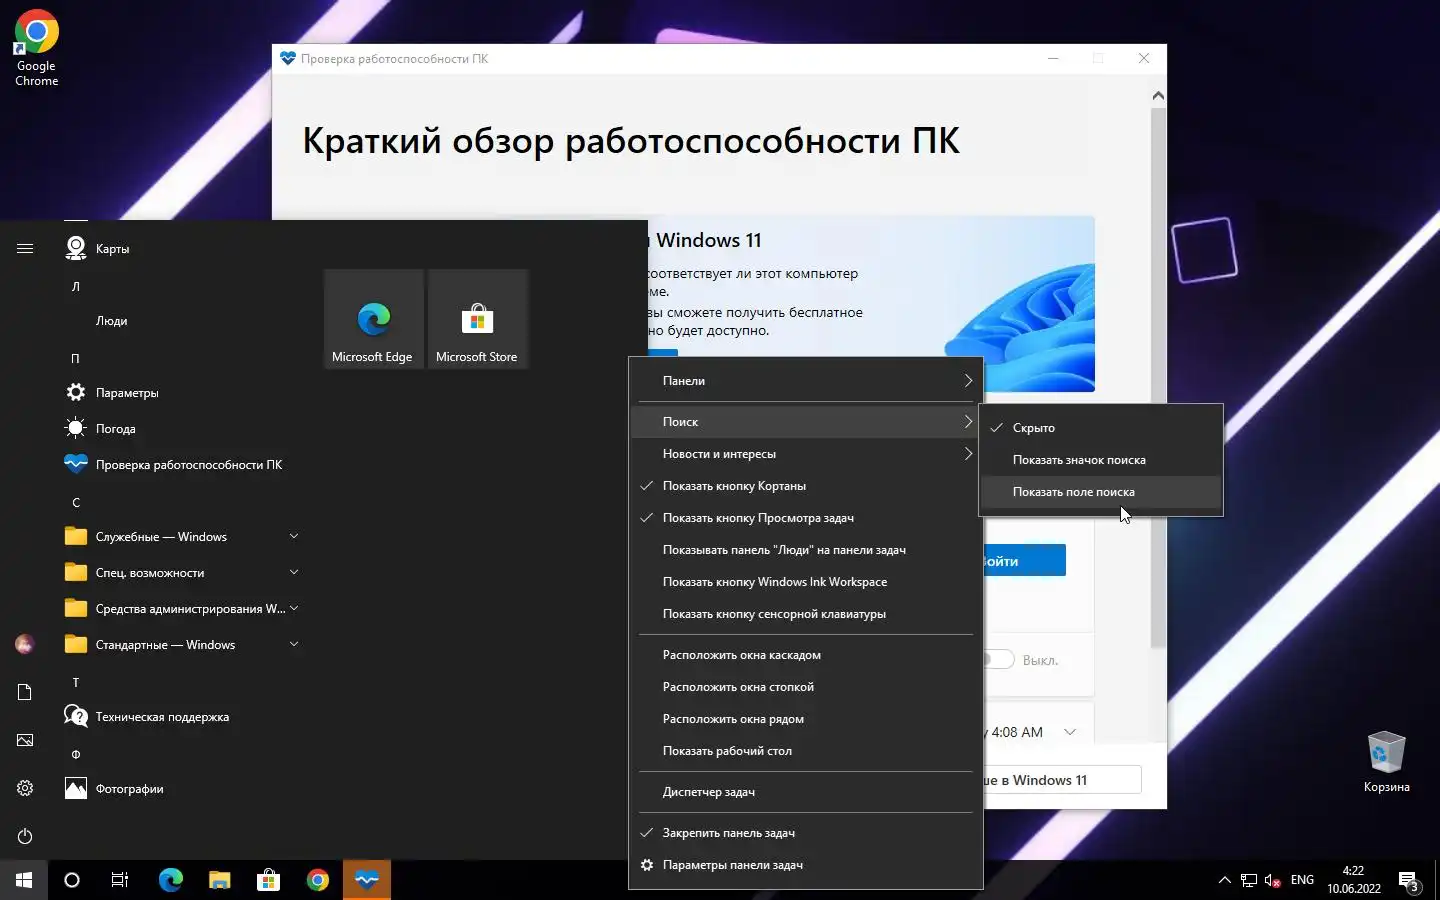Expand Новости и интересы submenu
This screenshot has height=900, width=1440.
(806, 454)
